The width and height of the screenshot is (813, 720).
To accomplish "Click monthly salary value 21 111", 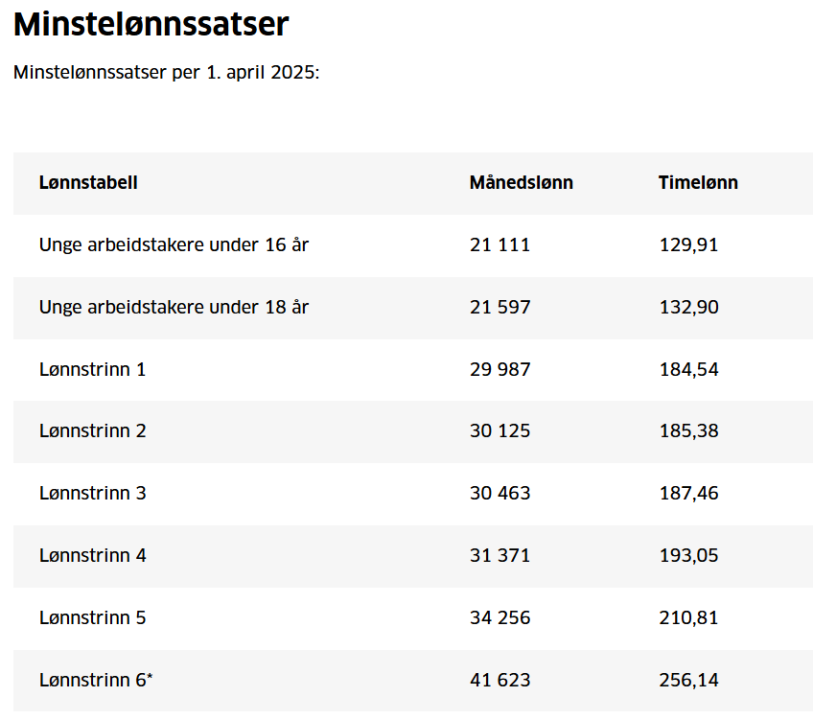I will 500,245.
